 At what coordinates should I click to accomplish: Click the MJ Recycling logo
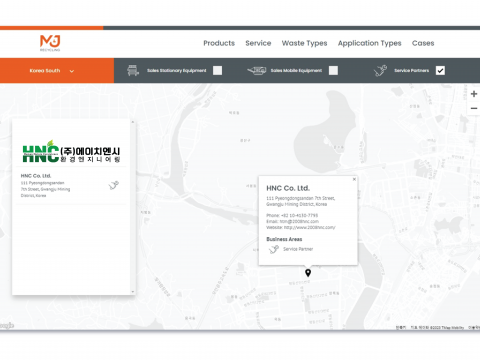[50, 43]
